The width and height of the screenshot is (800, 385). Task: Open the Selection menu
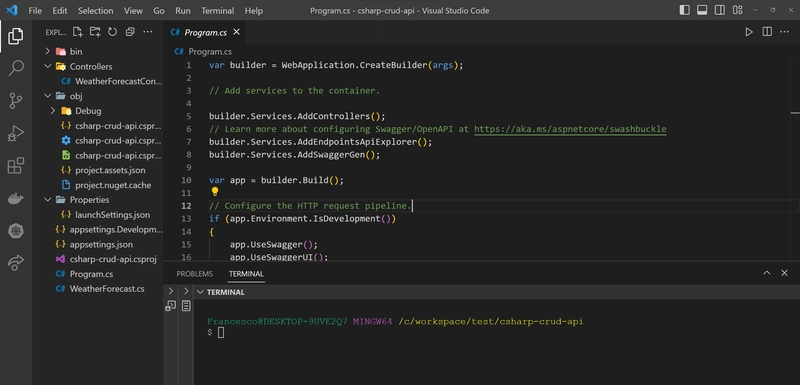pyautogui.click(x=95, y=10)
